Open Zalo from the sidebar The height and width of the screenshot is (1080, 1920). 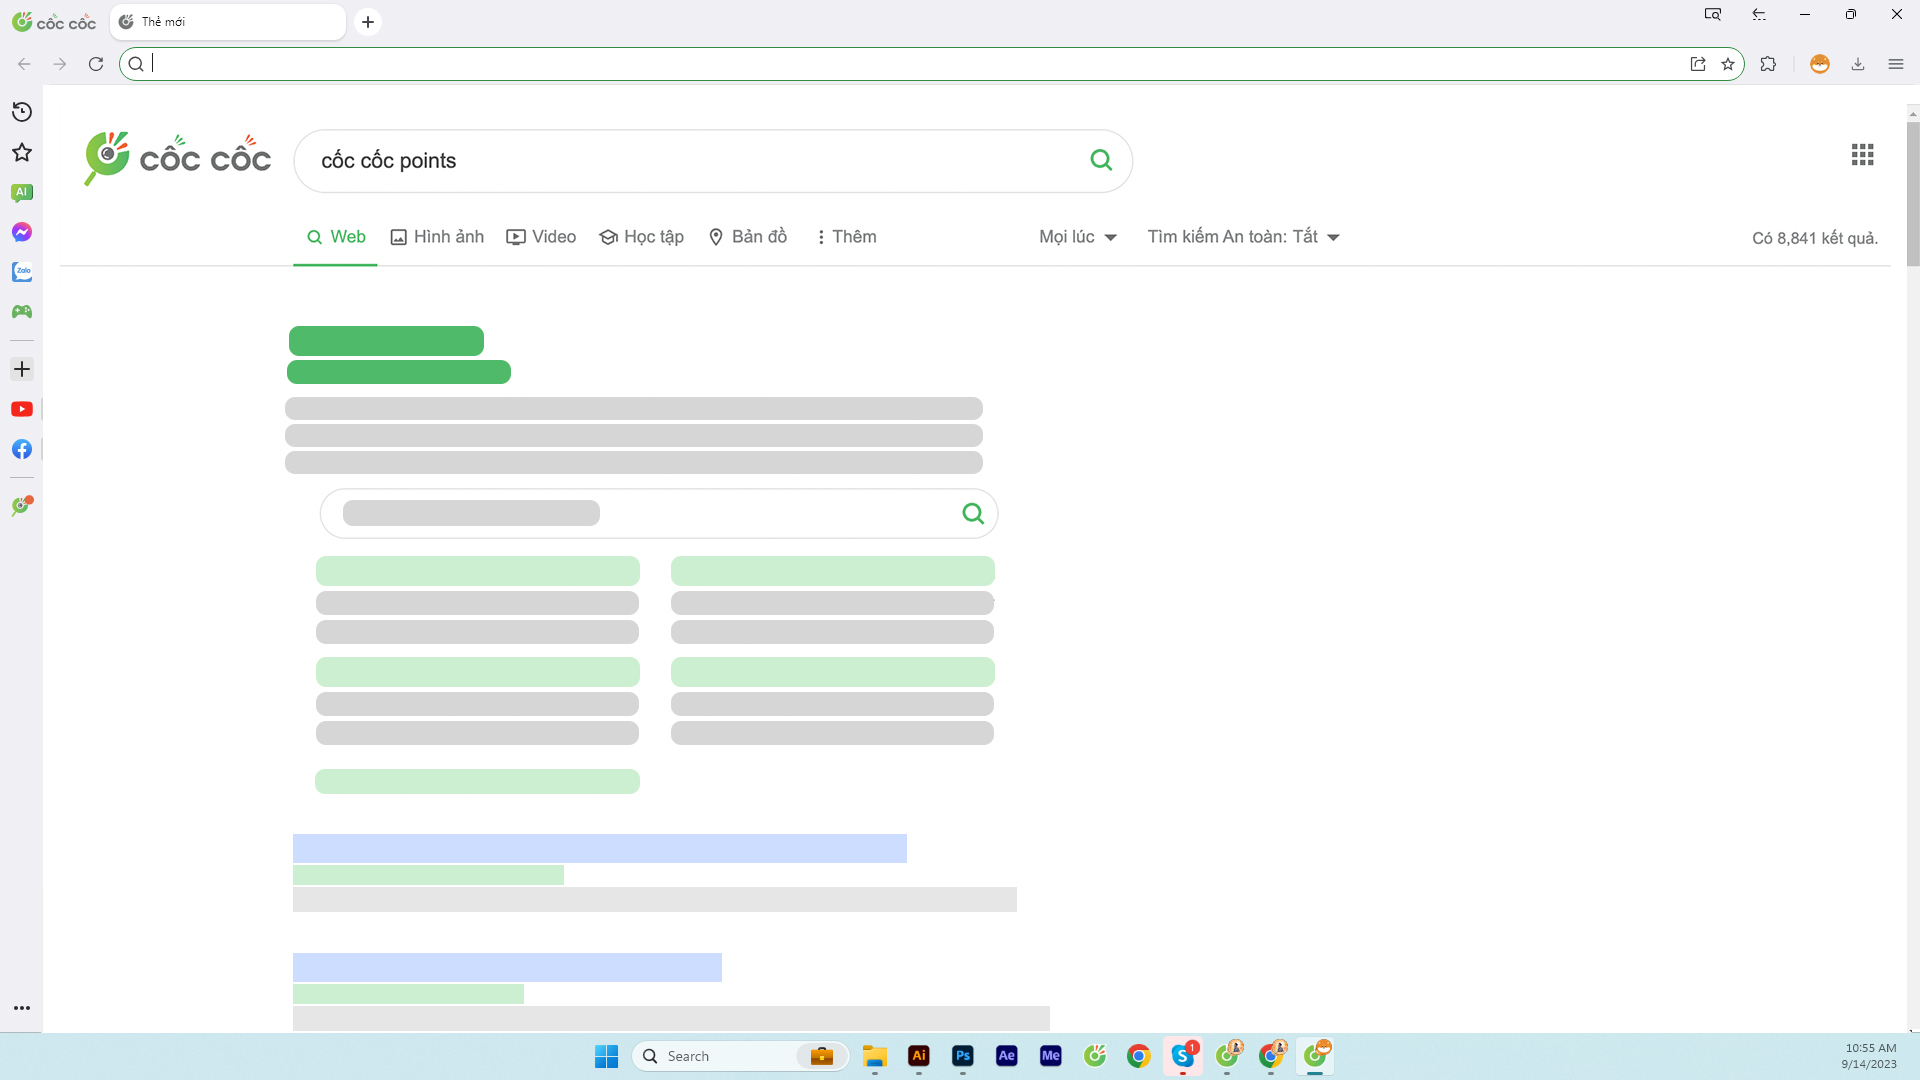pyautogui.click(x=22, y=272)
